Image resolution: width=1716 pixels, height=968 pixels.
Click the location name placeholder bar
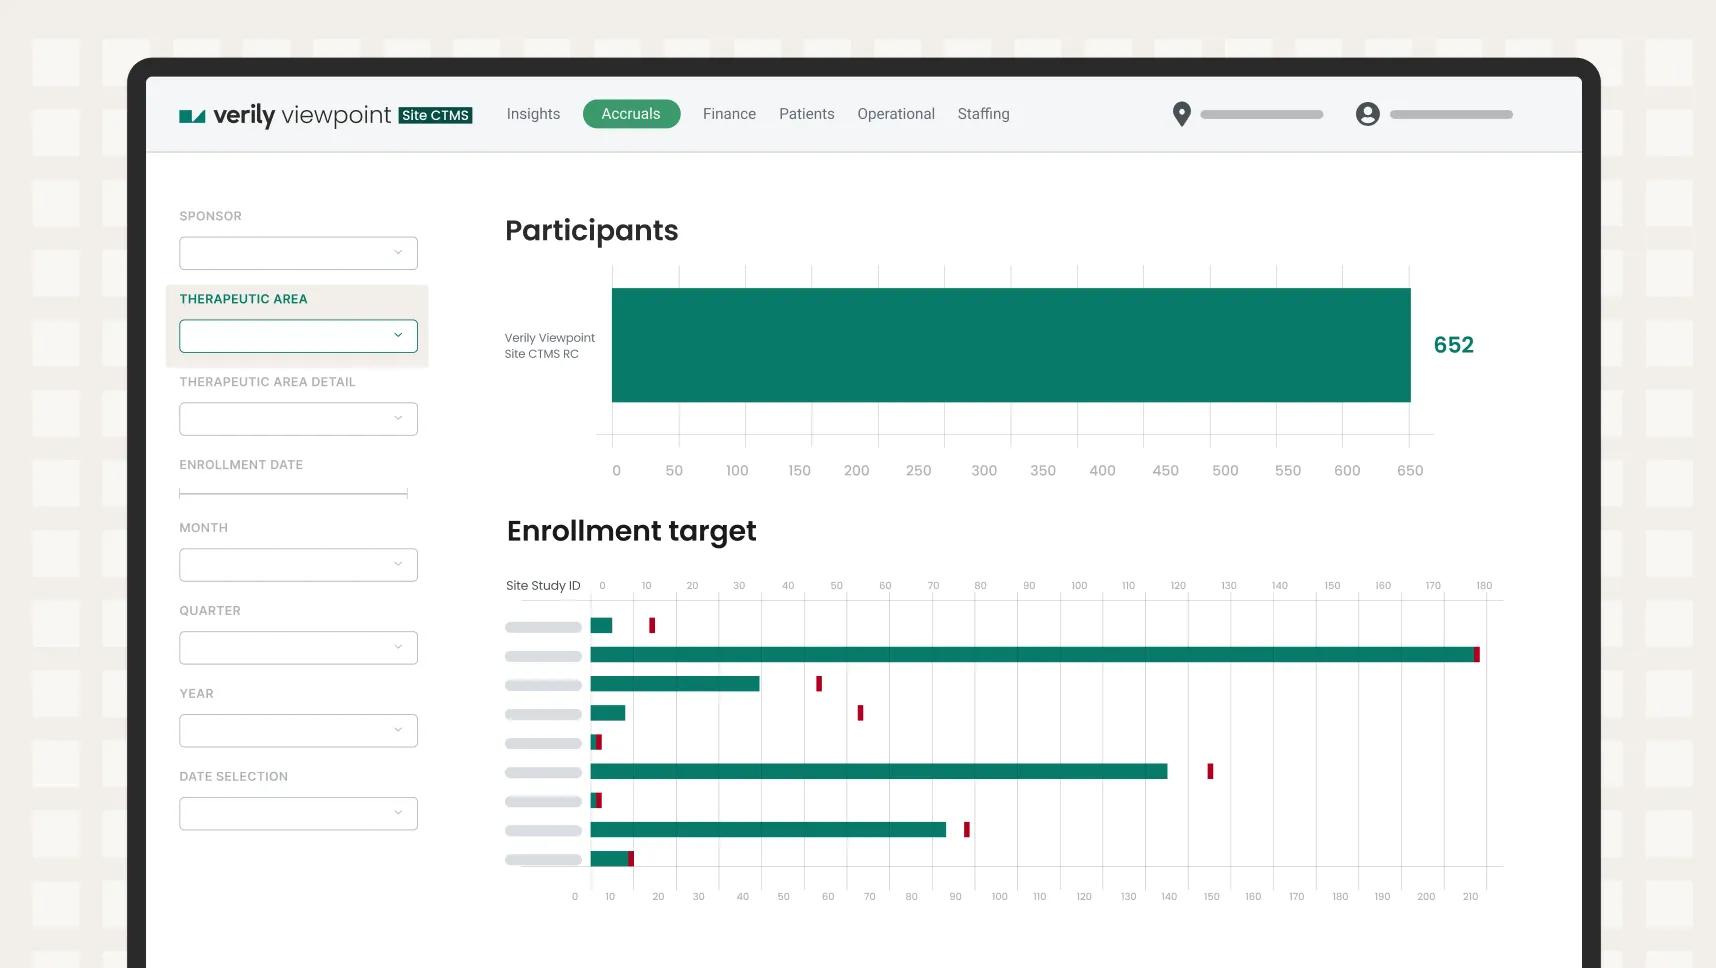[1261, 115]
